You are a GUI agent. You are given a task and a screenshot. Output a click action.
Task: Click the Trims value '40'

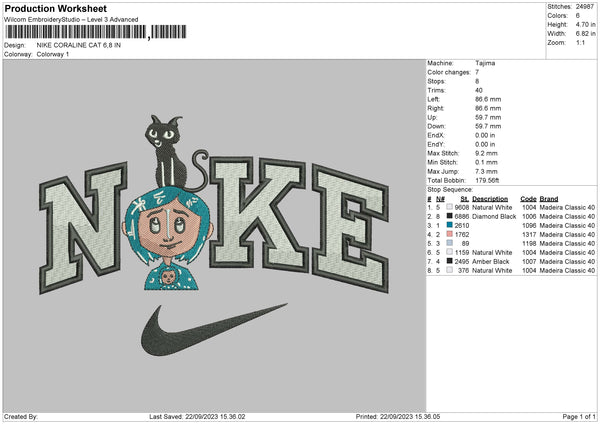479,90
